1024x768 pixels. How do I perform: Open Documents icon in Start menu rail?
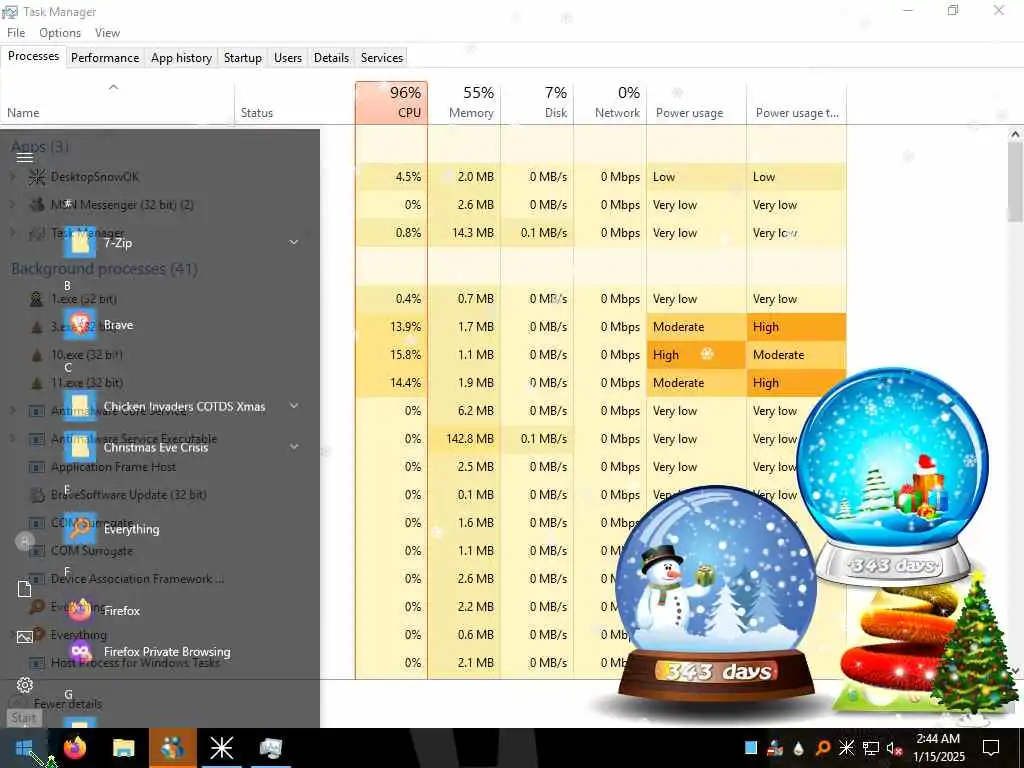pos(24,589)
